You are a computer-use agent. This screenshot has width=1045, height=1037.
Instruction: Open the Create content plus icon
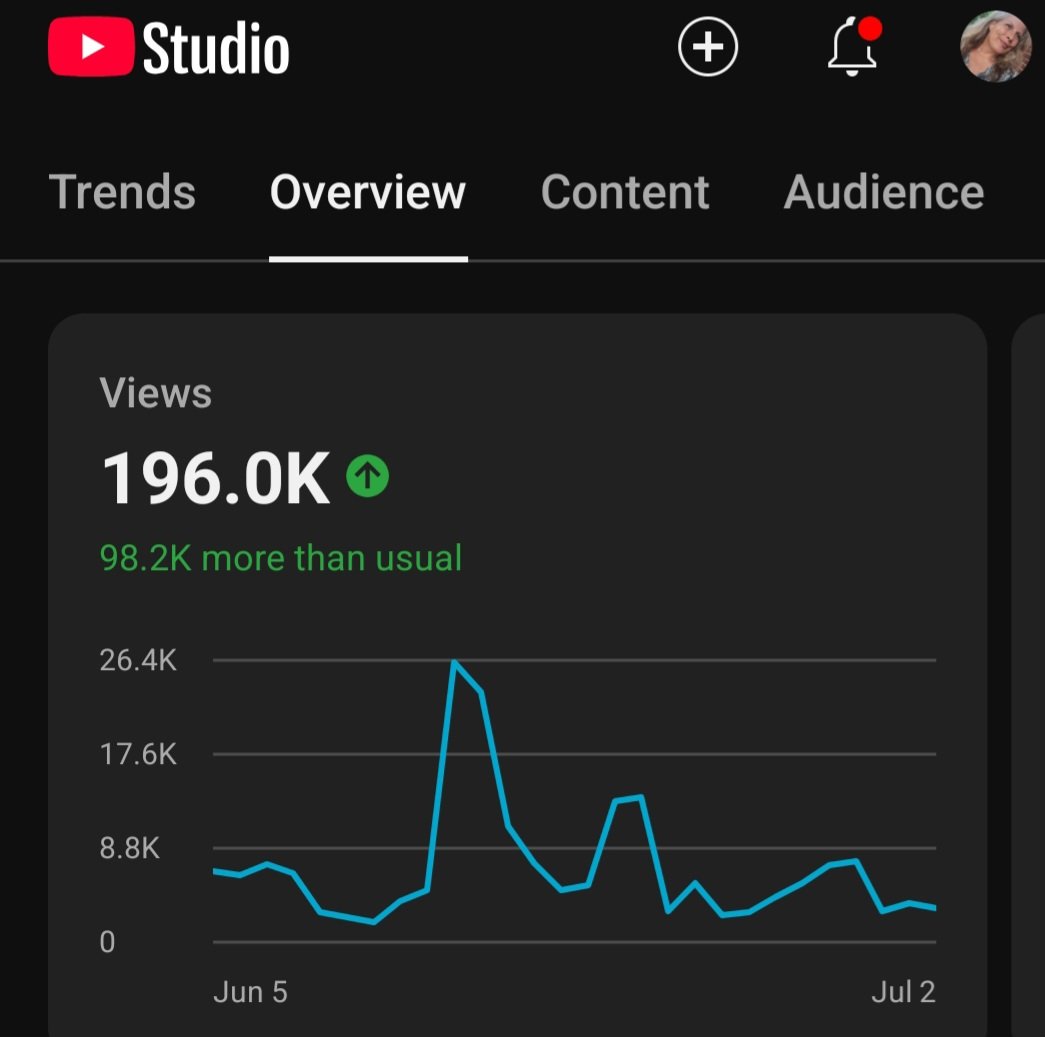coord(708,46)
